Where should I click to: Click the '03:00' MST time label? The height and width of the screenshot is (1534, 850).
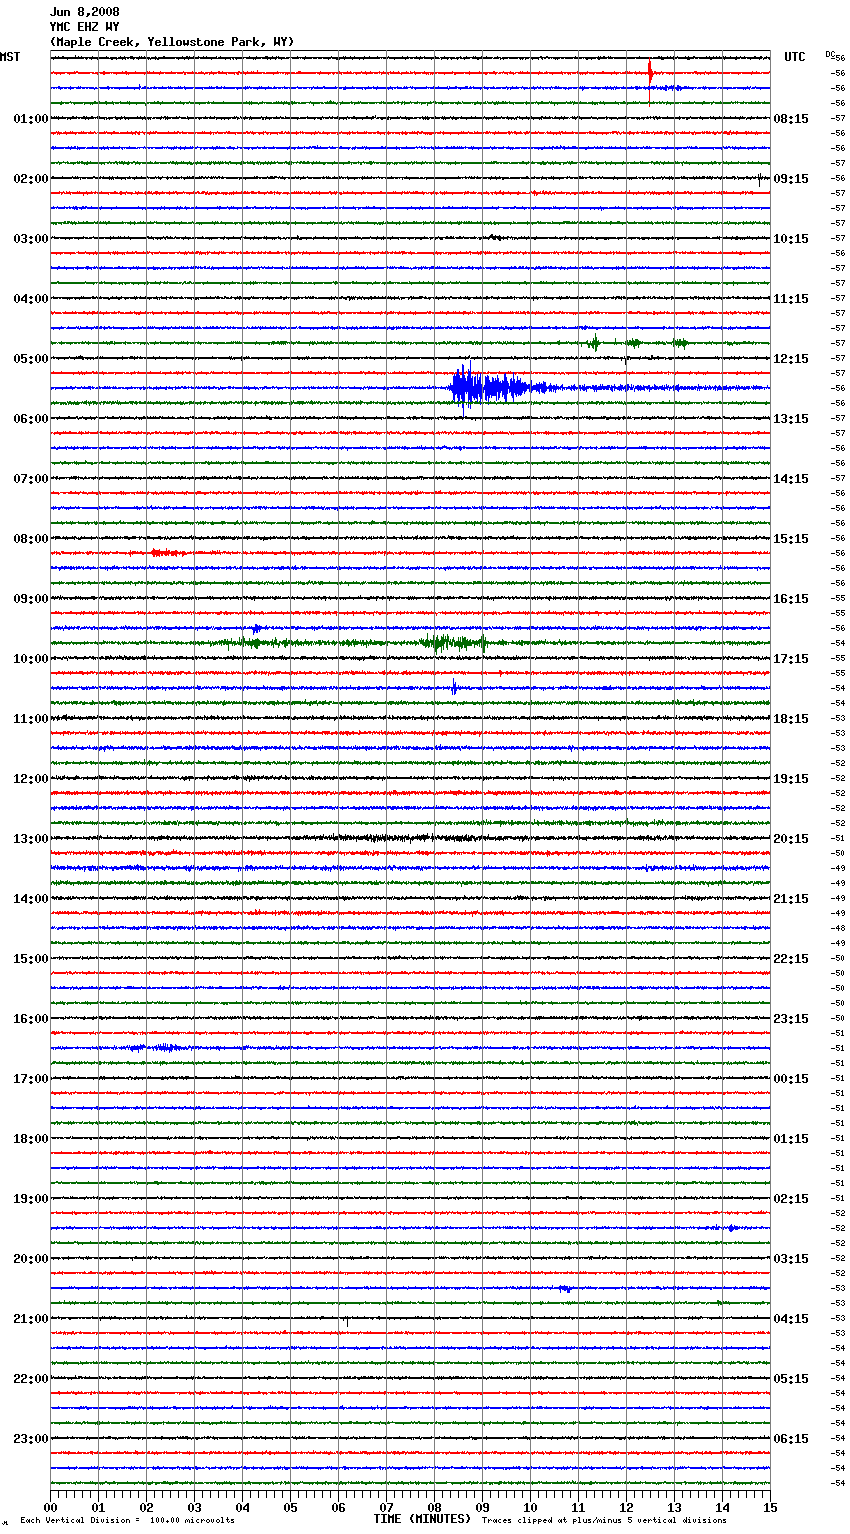pos(31,239)
